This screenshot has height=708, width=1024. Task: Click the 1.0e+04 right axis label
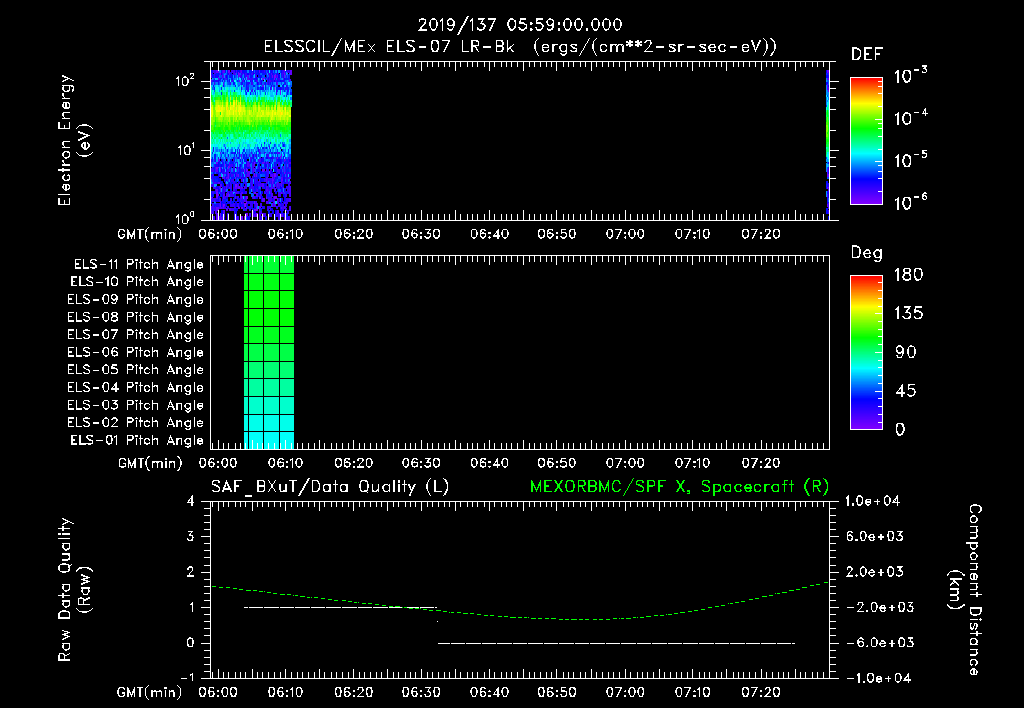(872, 502)
